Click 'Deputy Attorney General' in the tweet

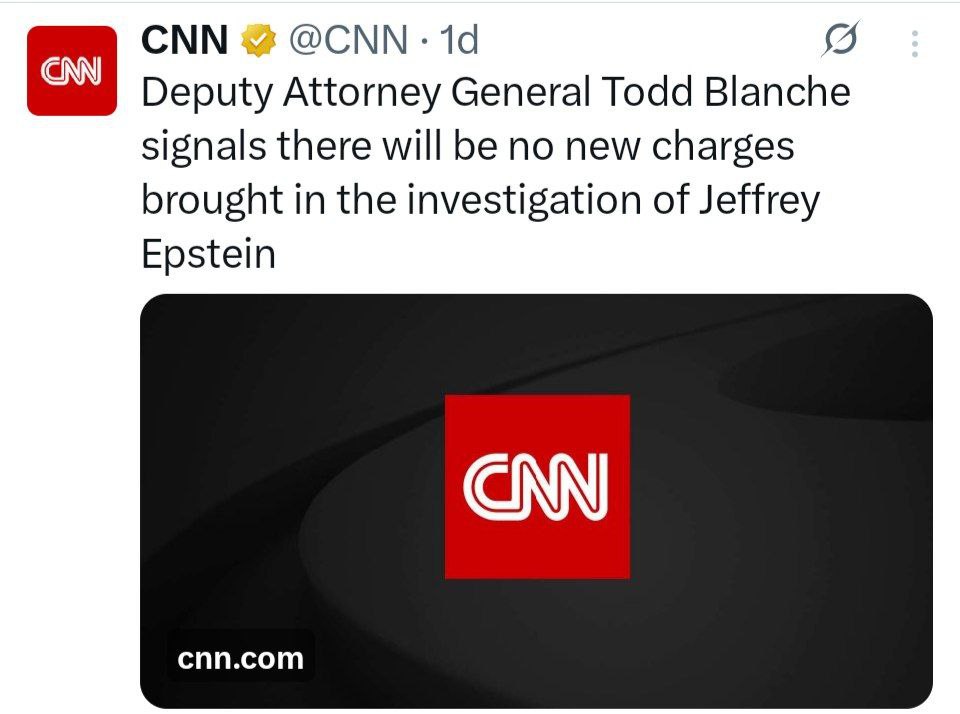(366, 93)
